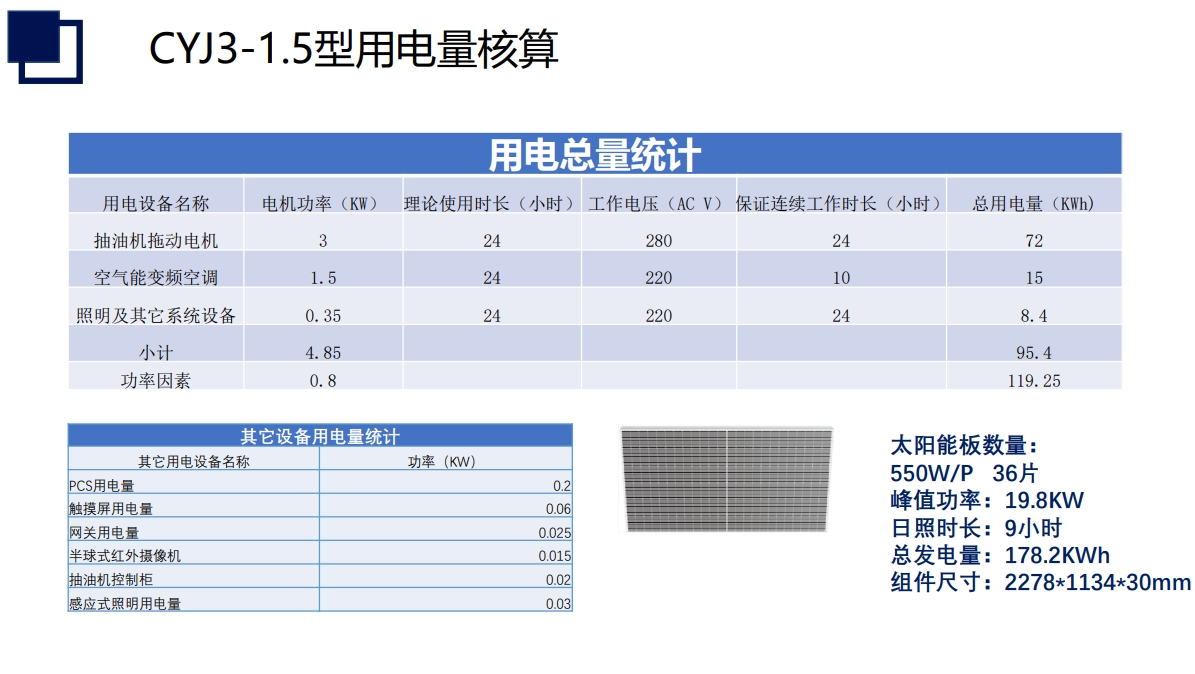Click the 感应式照明用电量 row label
Viewport: 1195px width, 674px height.
click(x=125, y=604)
